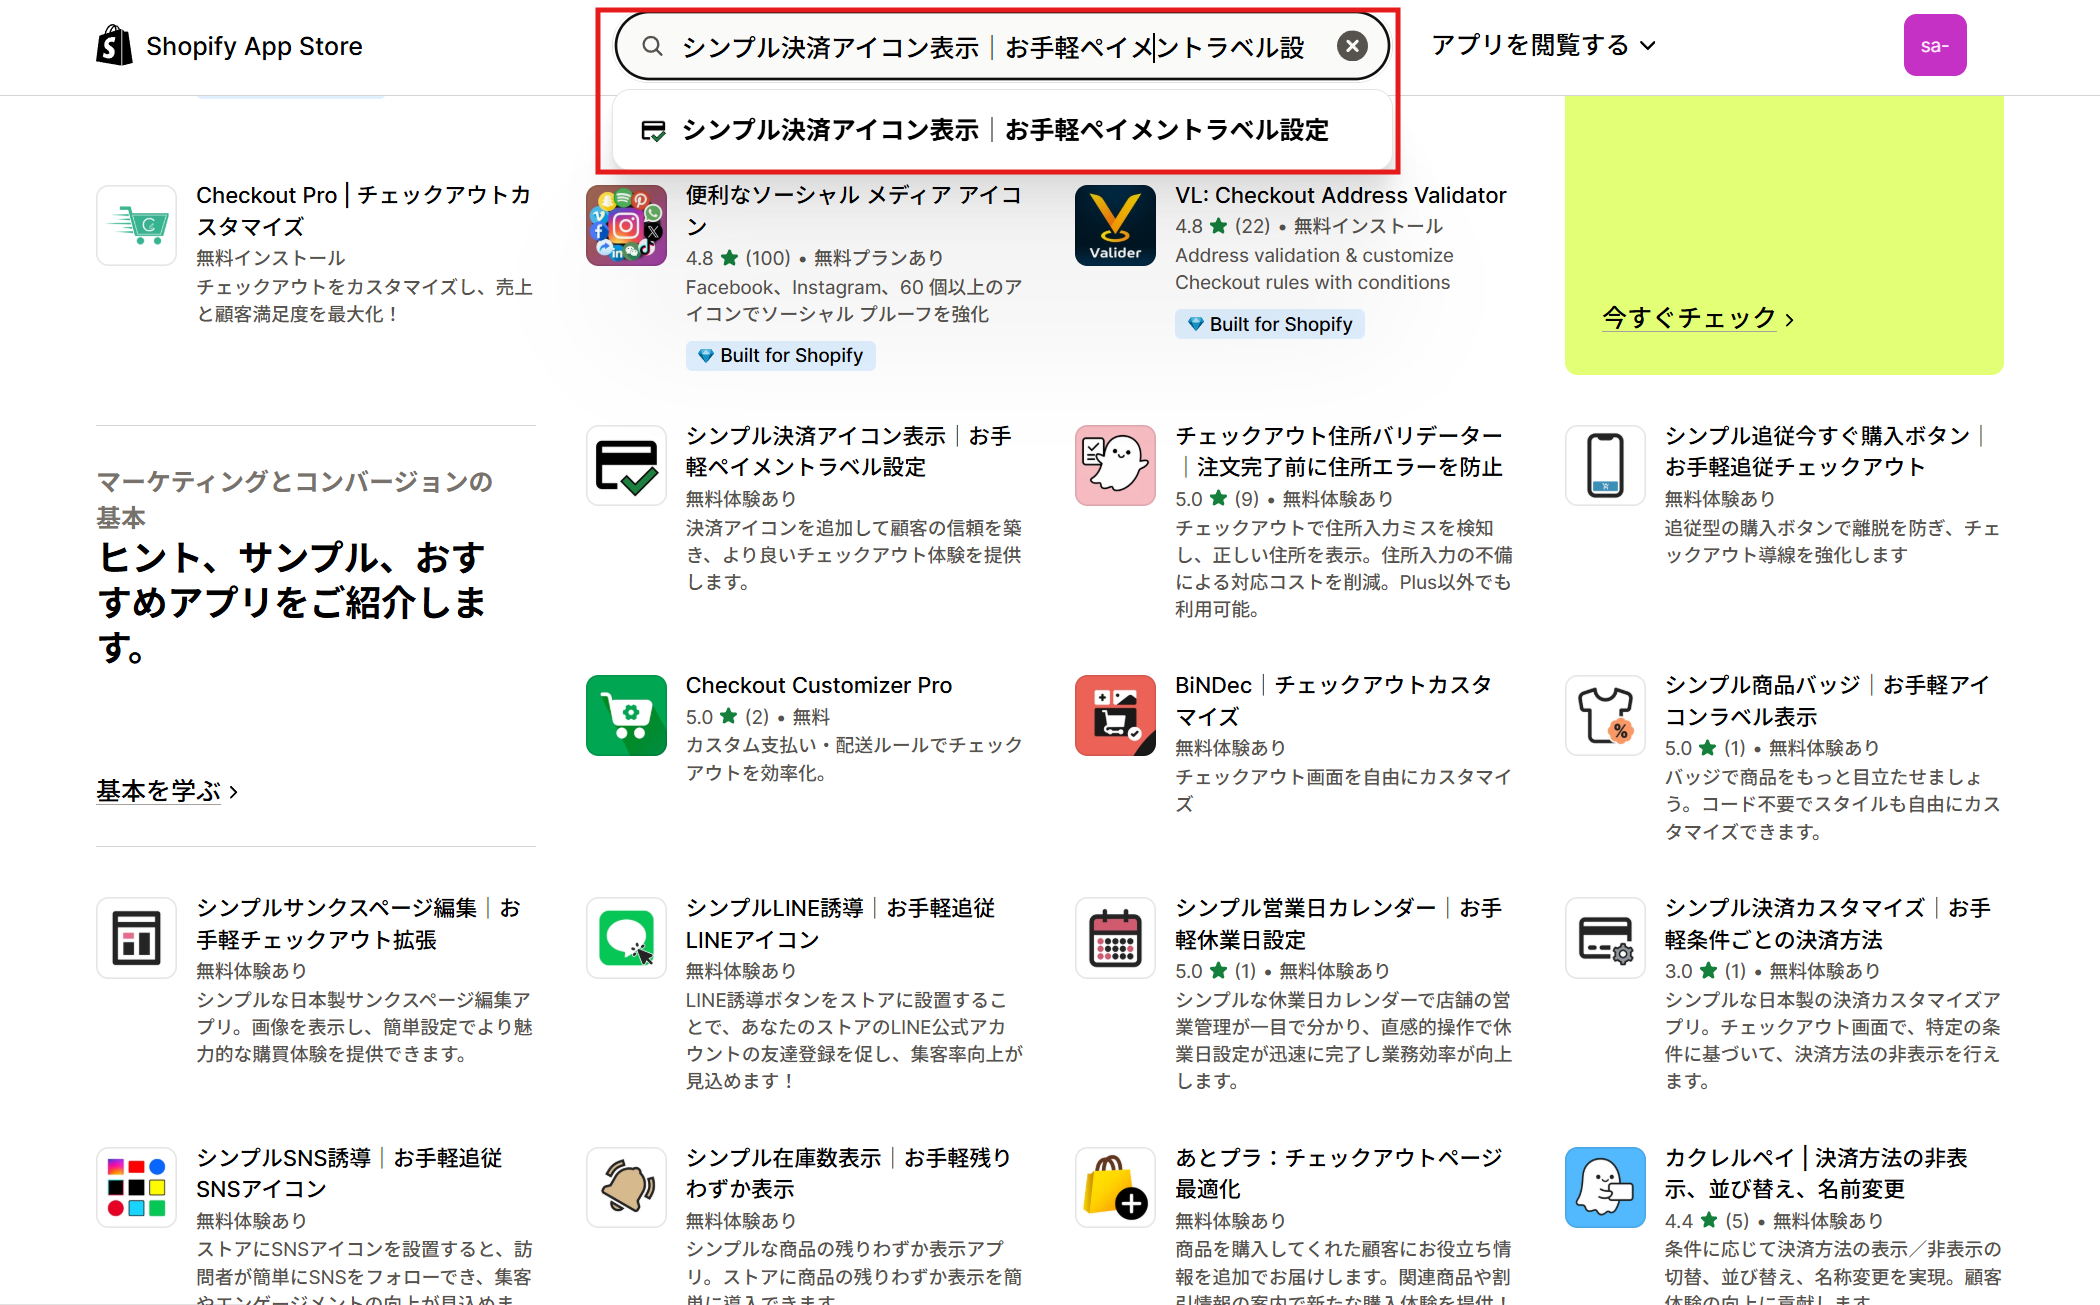Open the シンプル追従今すぐ購入ボタン phone icon

click(1604, 465)
